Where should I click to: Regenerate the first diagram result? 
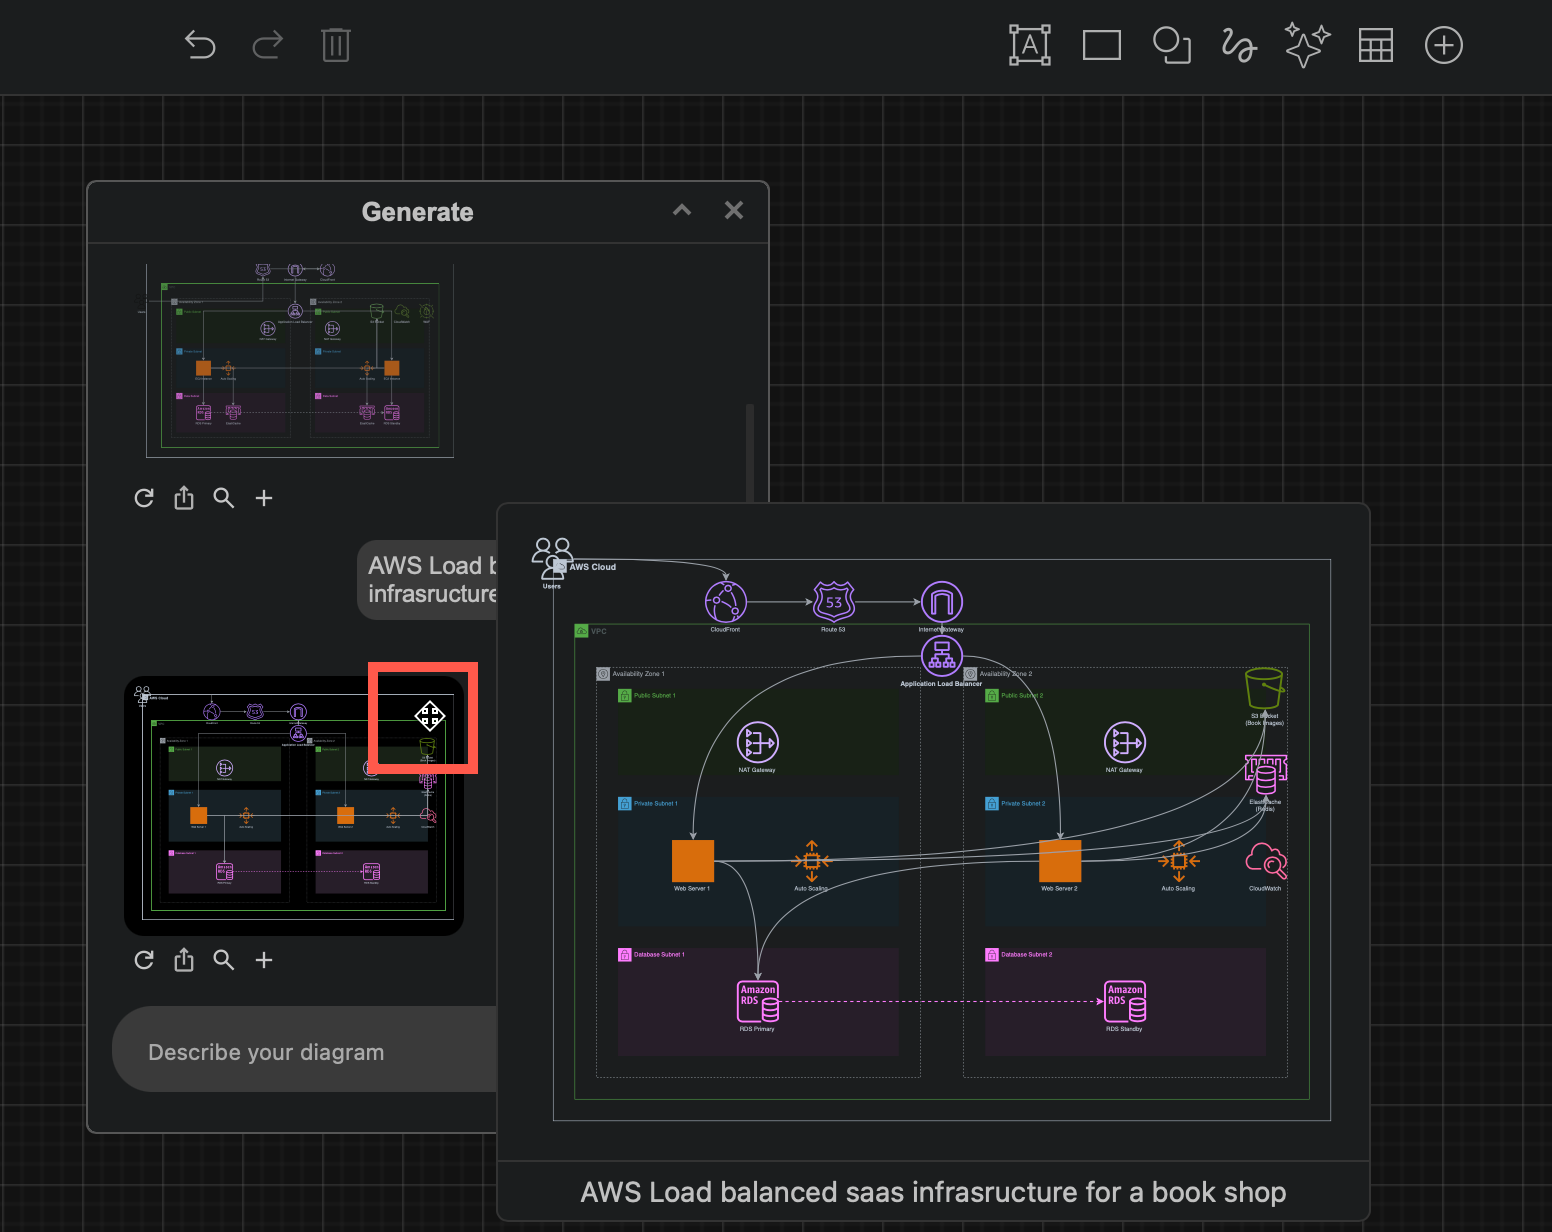(x=143, y=497)
